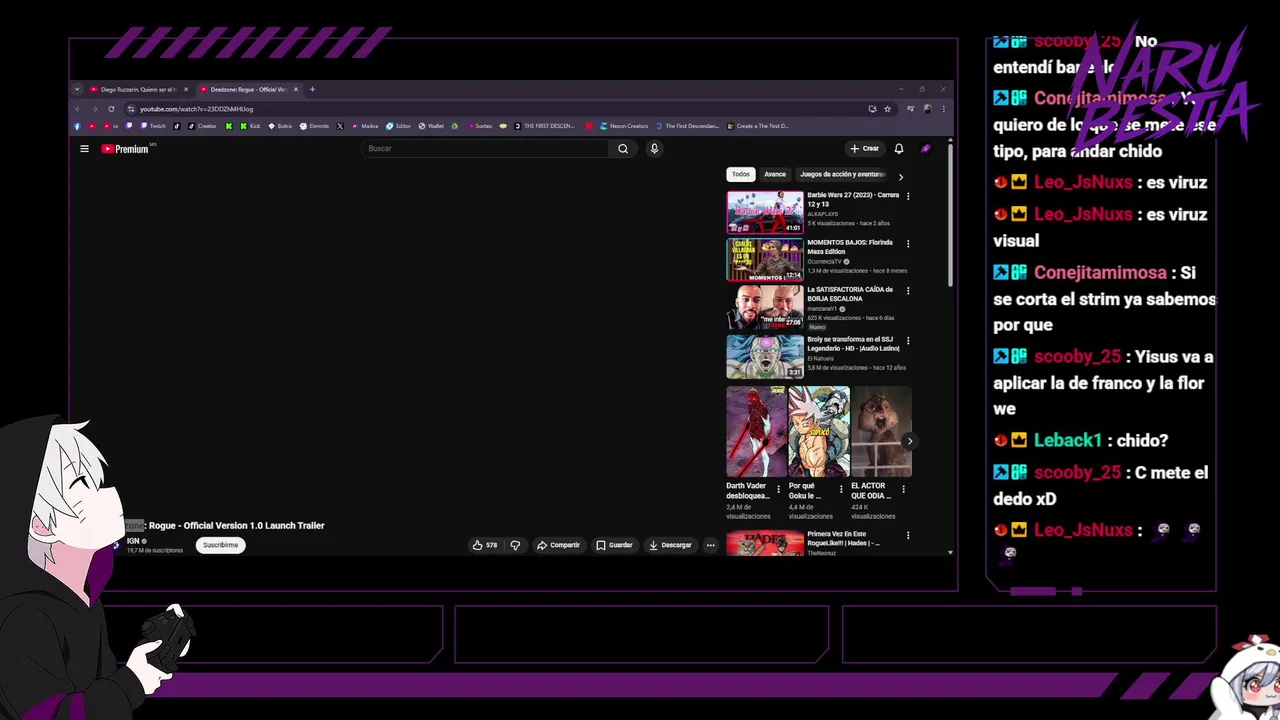
Task: Open Twitch bookmark
Action: tap(153, 126)
